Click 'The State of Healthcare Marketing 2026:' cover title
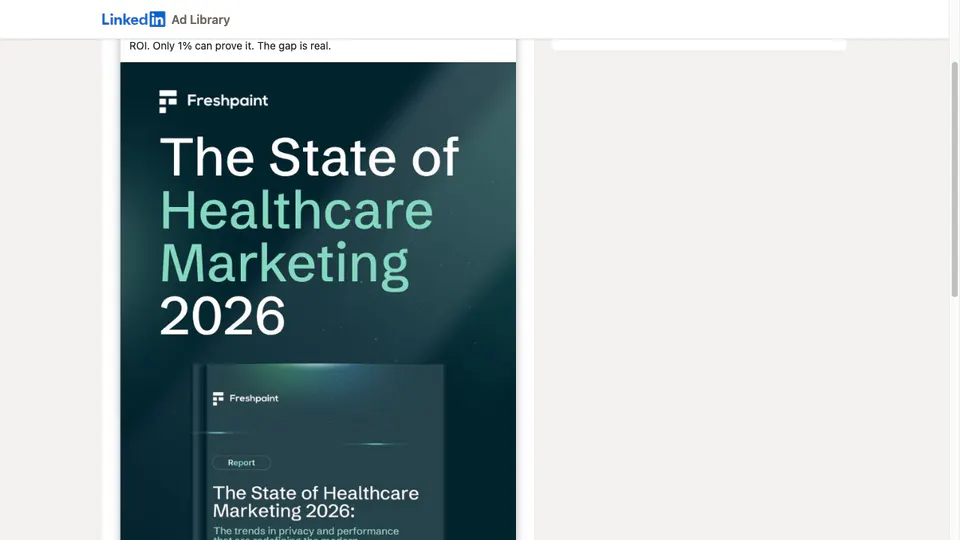Viewport: 960px width, 540px height. point(315,501)
